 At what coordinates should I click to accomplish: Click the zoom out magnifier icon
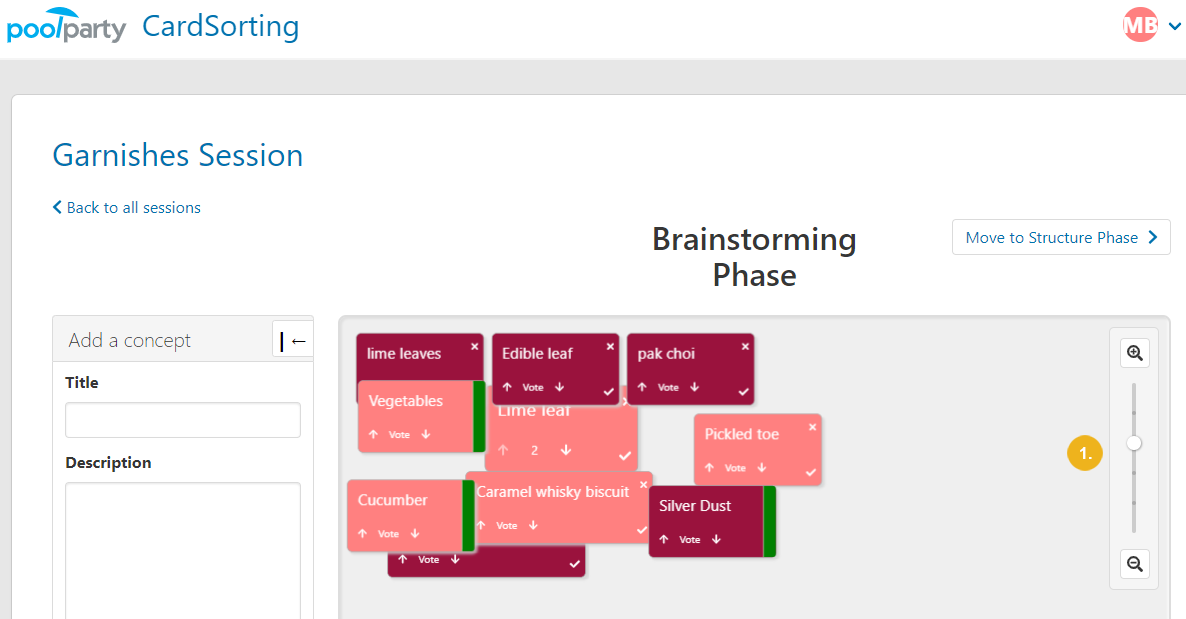[1135, 564]
